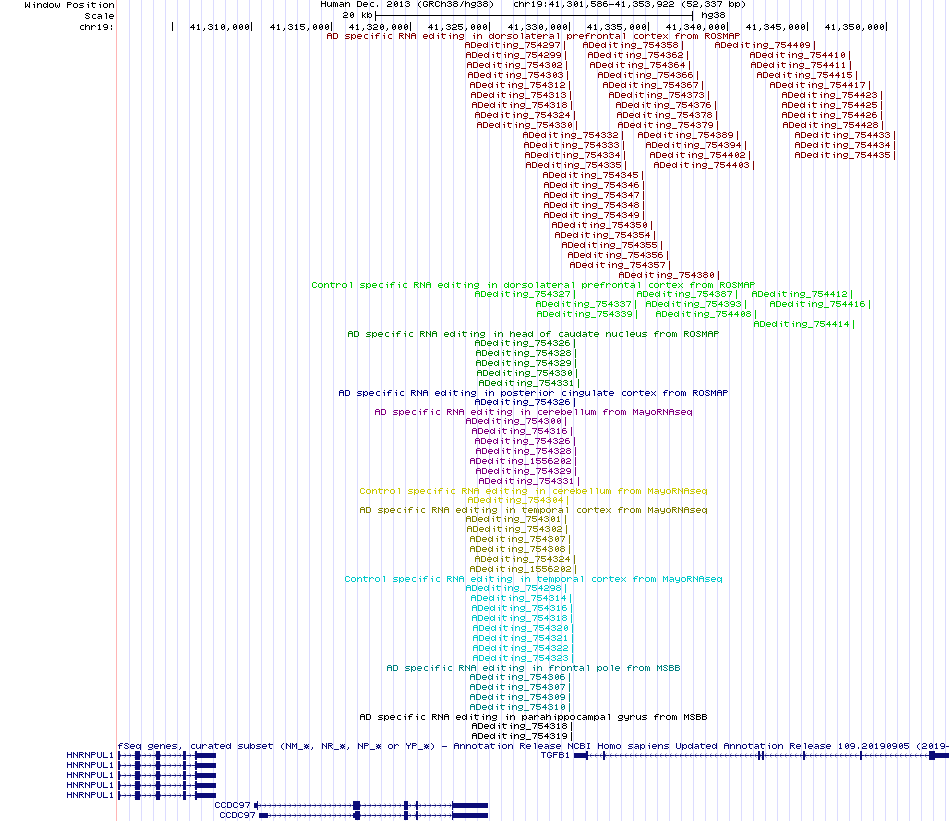
Task: Select control temporal cortex site ADediting_754298
Action: click(x=516, y=588)
